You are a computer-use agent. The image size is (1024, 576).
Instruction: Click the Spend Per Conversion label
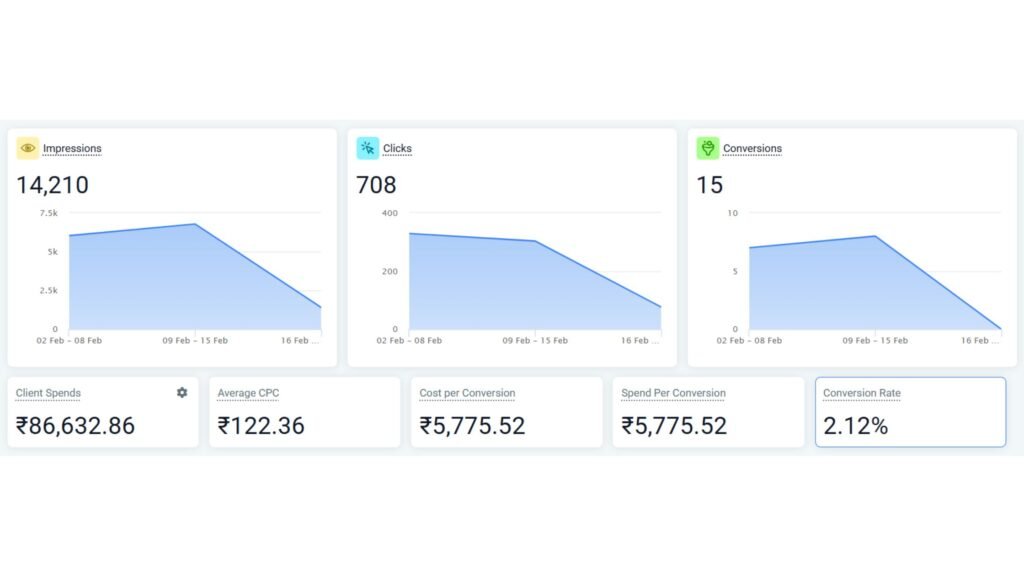point(672,393)
